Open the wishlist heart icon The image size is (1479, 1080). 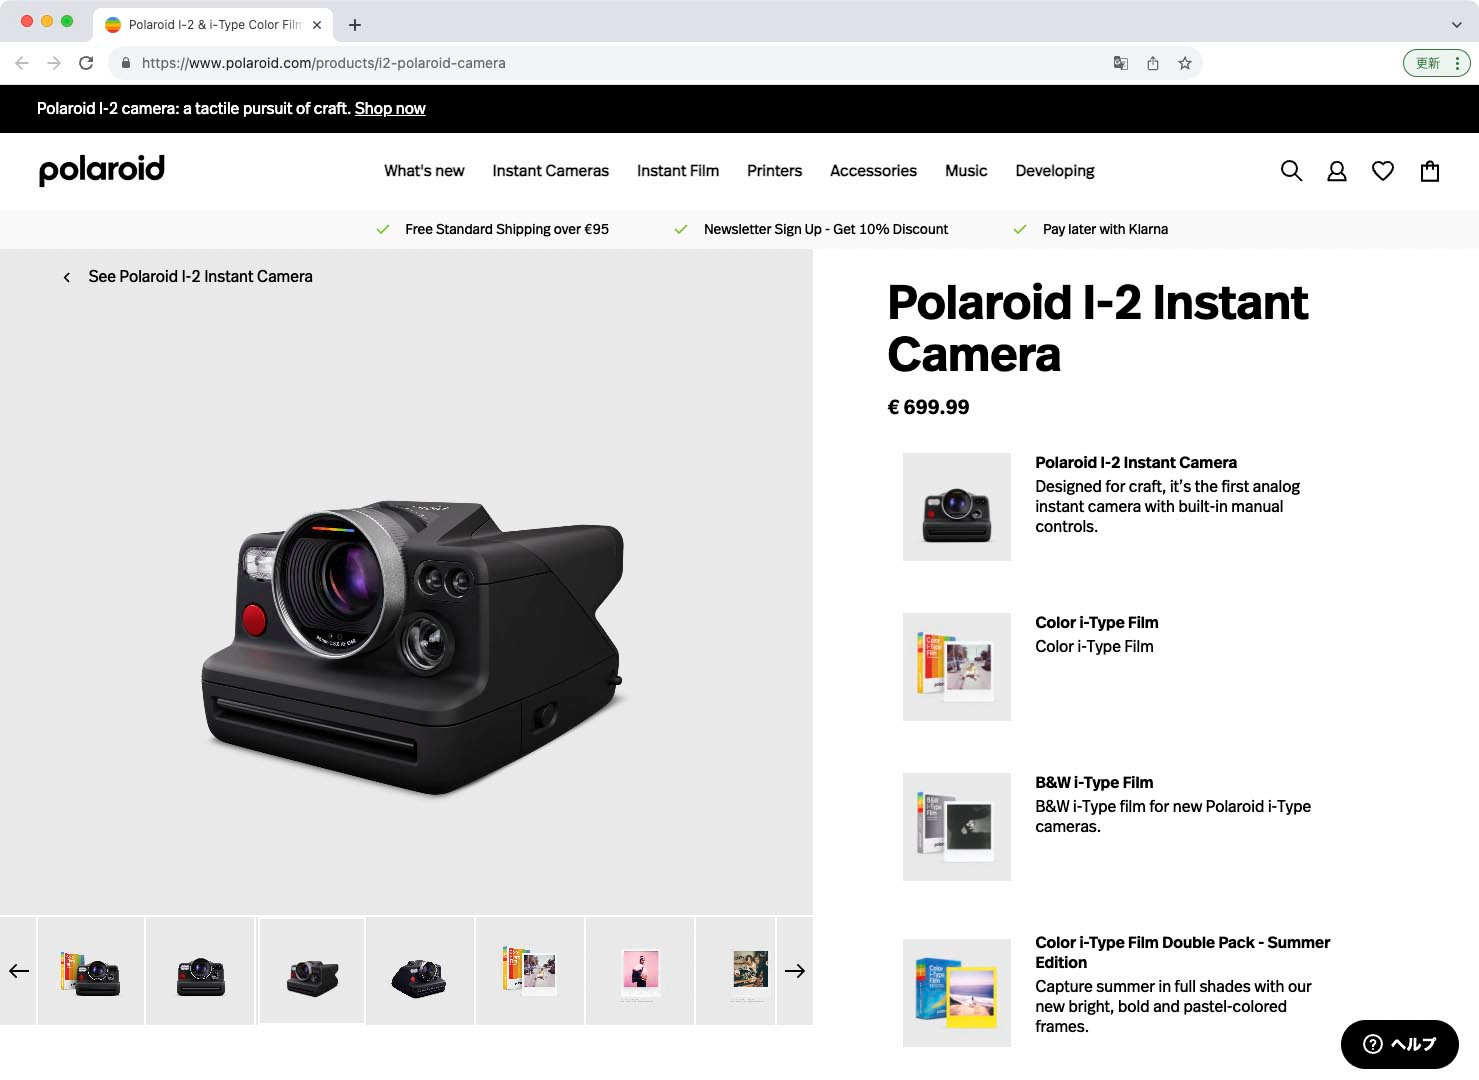pos(1383,170)
